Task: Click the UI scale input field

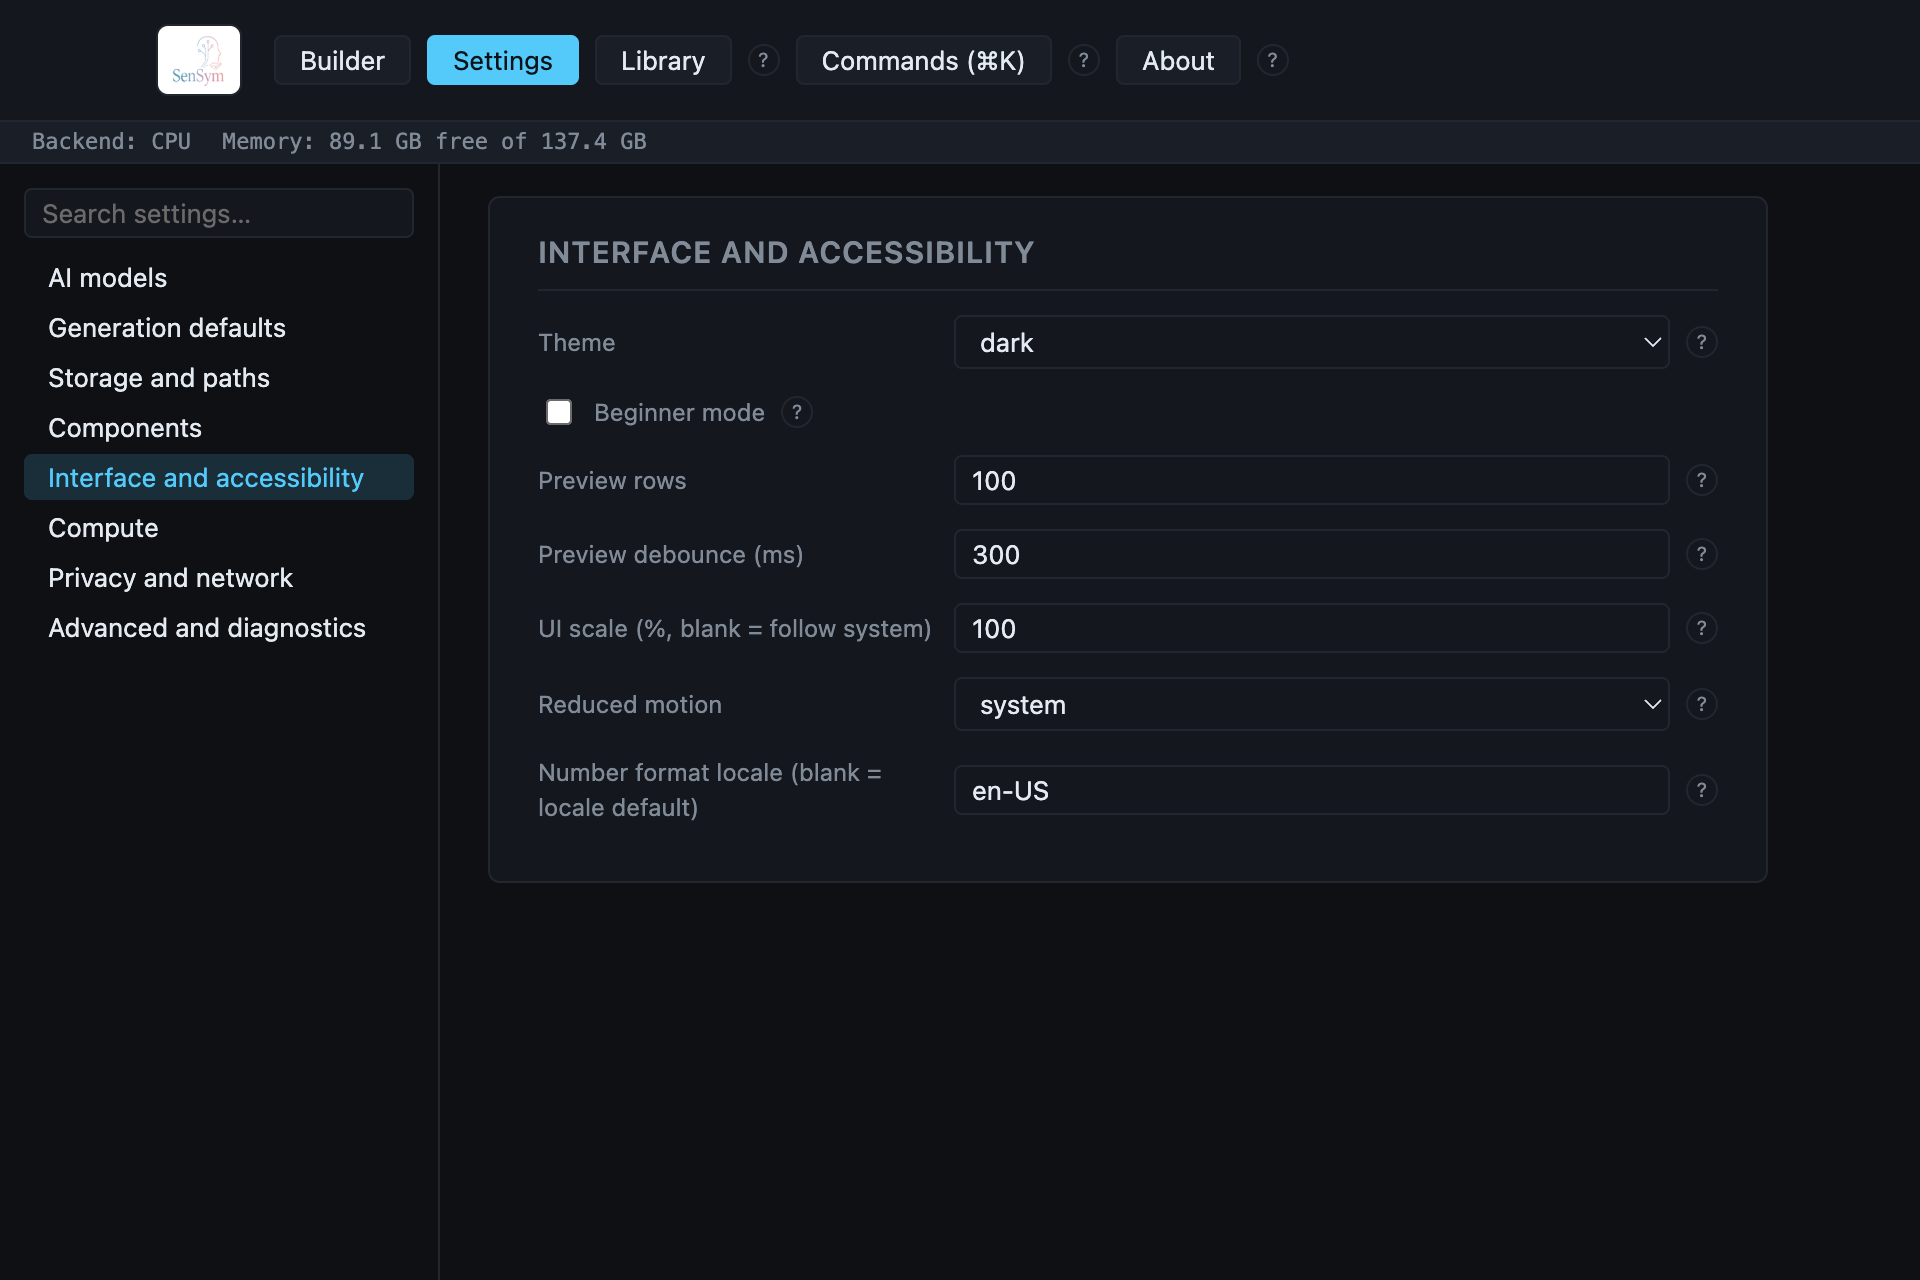Action: coord(1311,628)
